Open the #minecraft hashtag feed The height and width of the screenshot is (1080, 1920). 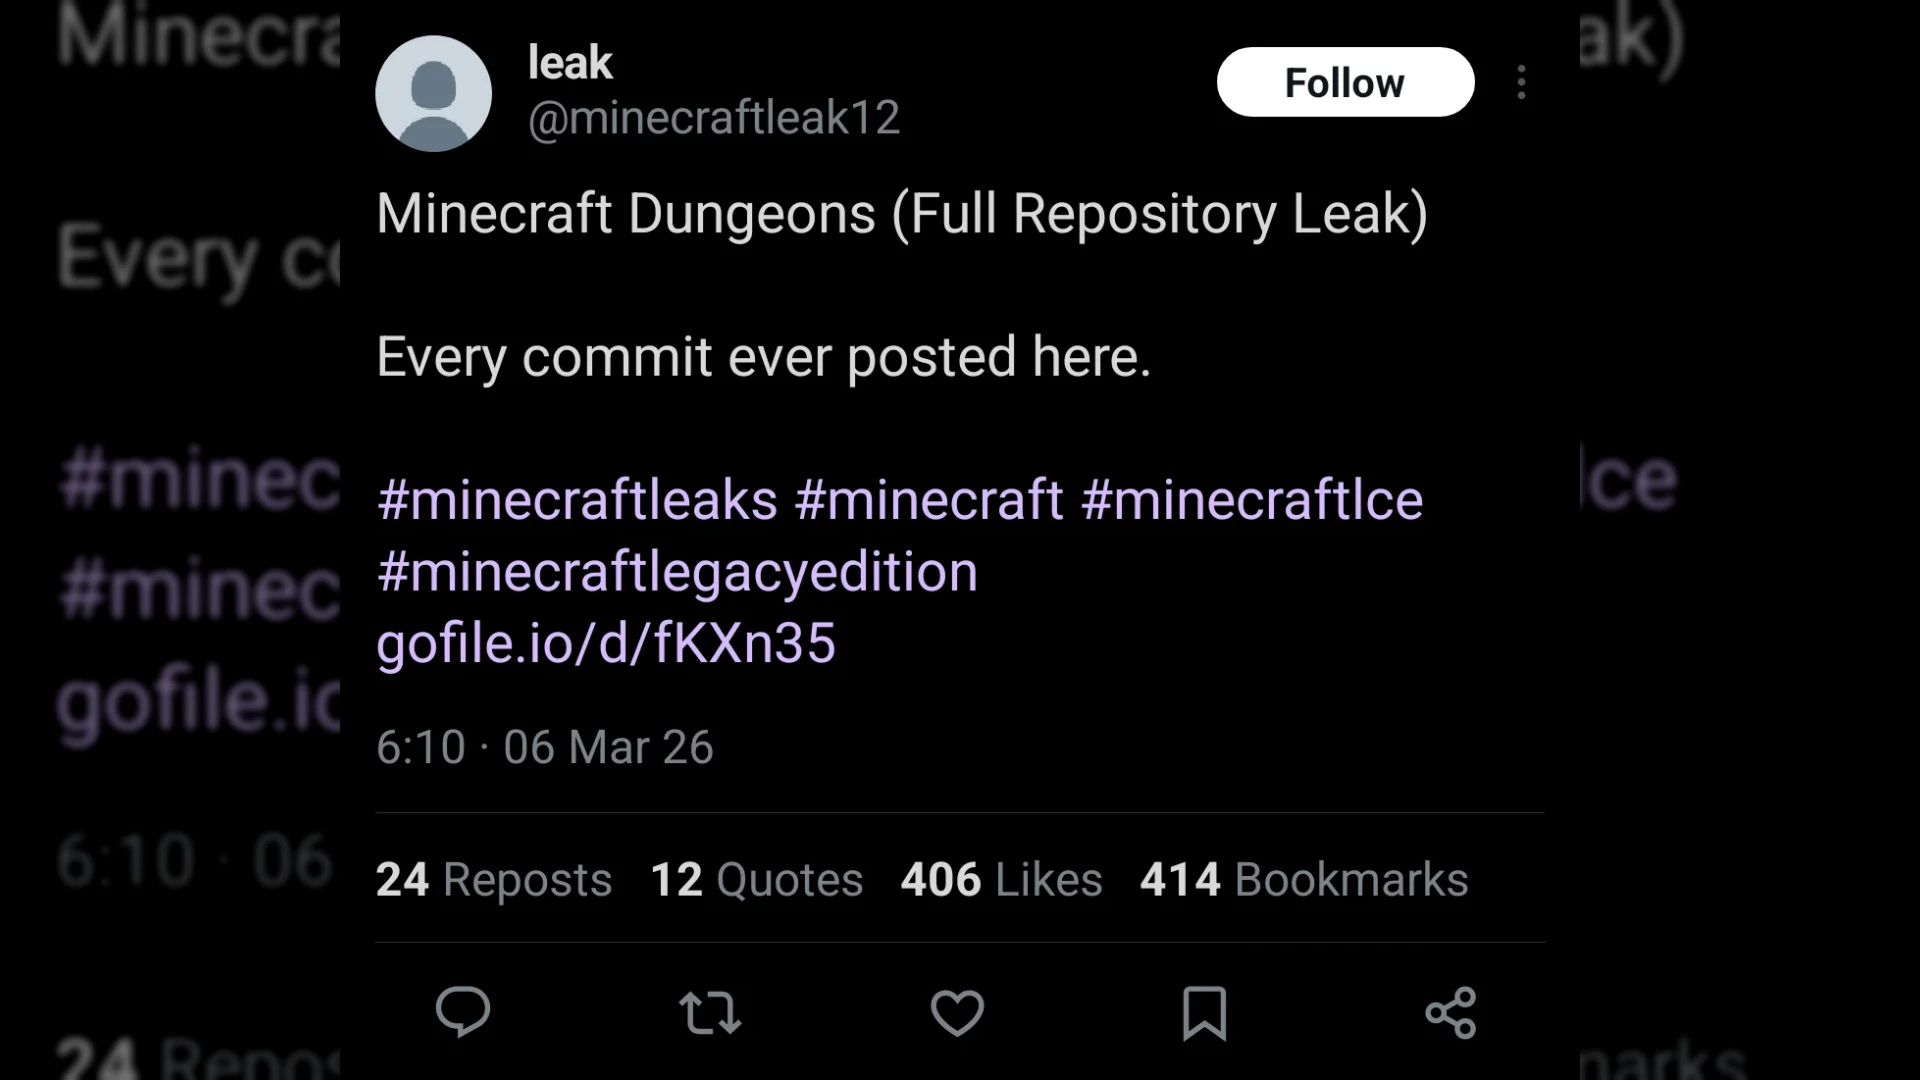[930, 499]
